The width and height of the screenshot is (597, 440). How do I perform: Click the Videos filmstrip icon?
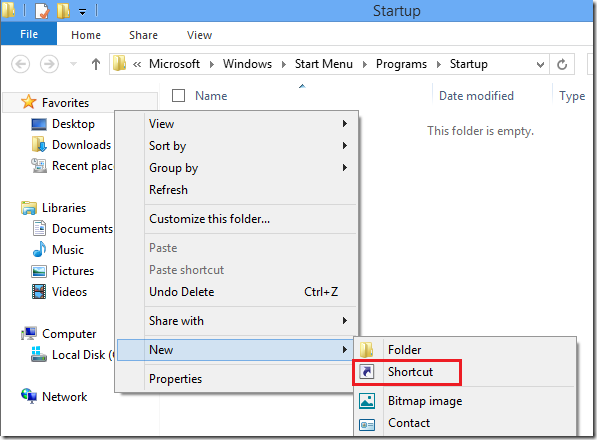(39, 292)
